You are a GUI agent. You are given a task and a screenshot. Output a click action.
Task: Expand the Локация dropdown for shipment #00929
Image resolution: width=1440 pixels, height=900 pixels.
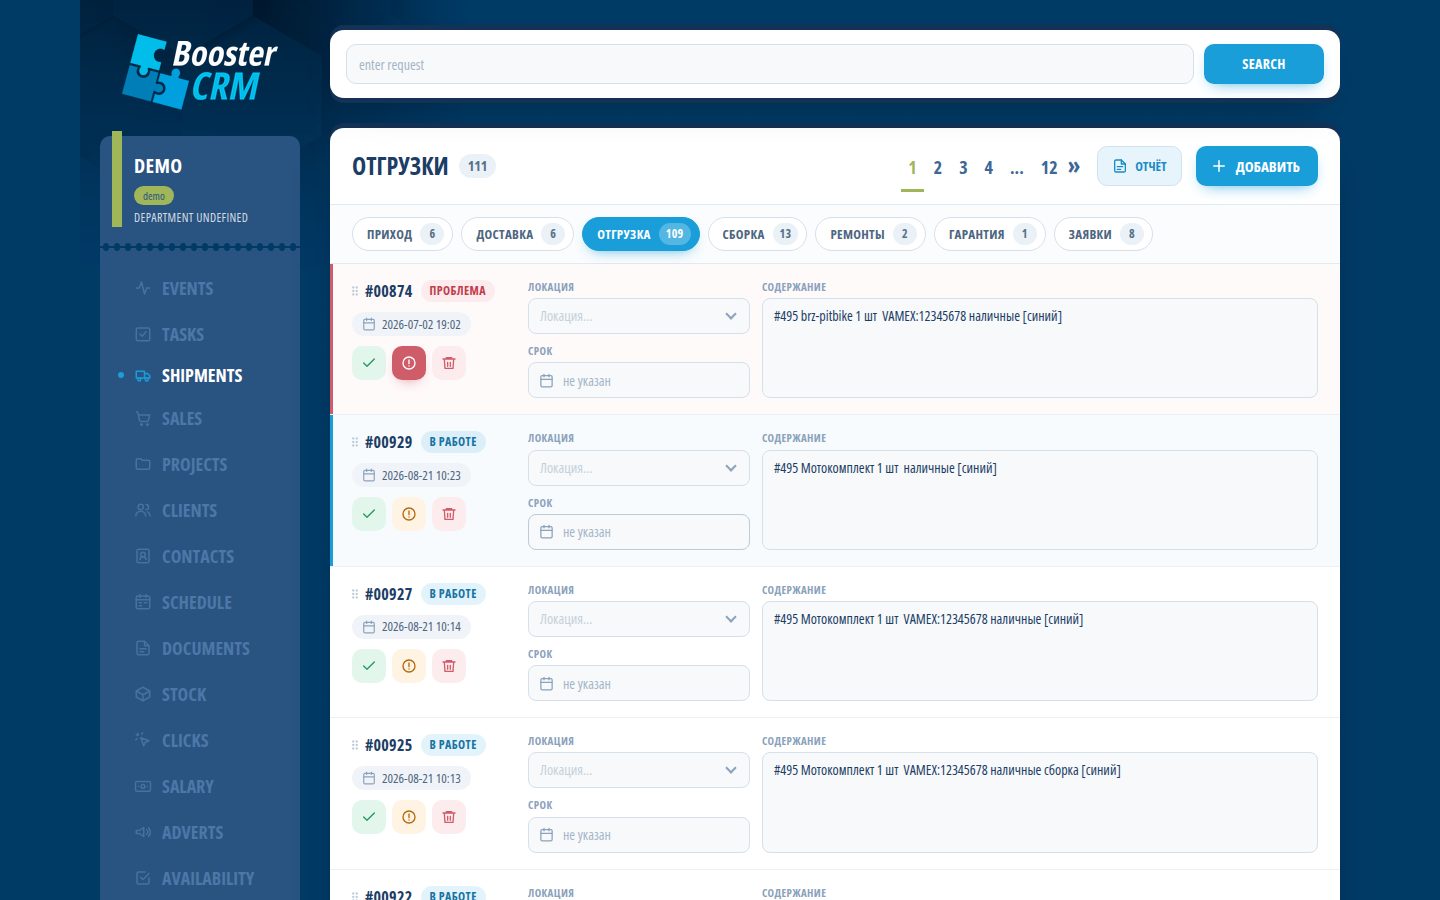[x=639, y=468]
